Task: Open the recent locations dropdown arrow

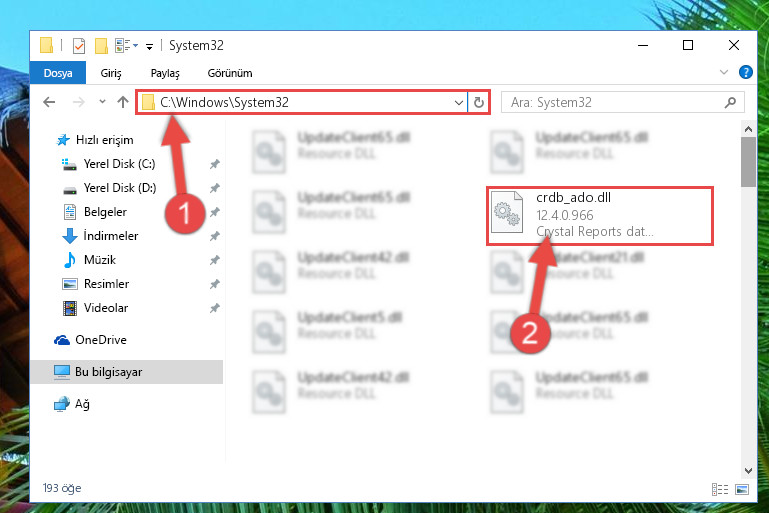Action: tap(102, 102)
